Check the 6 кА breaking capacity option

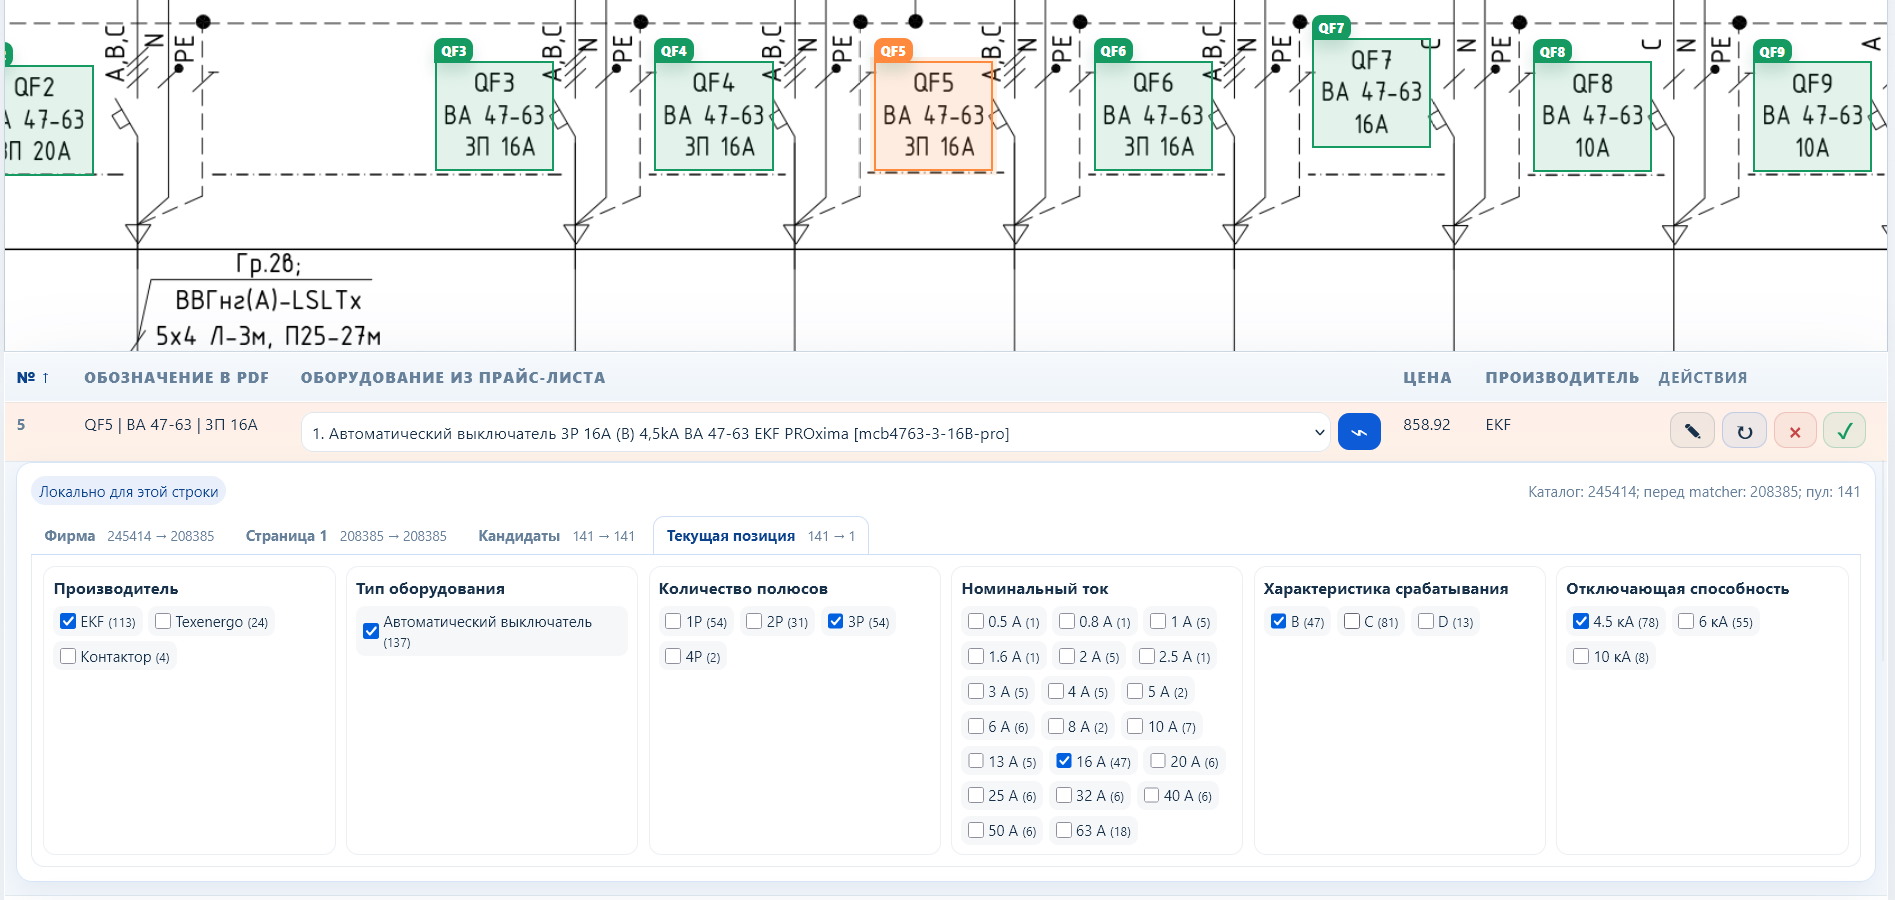1686,621
